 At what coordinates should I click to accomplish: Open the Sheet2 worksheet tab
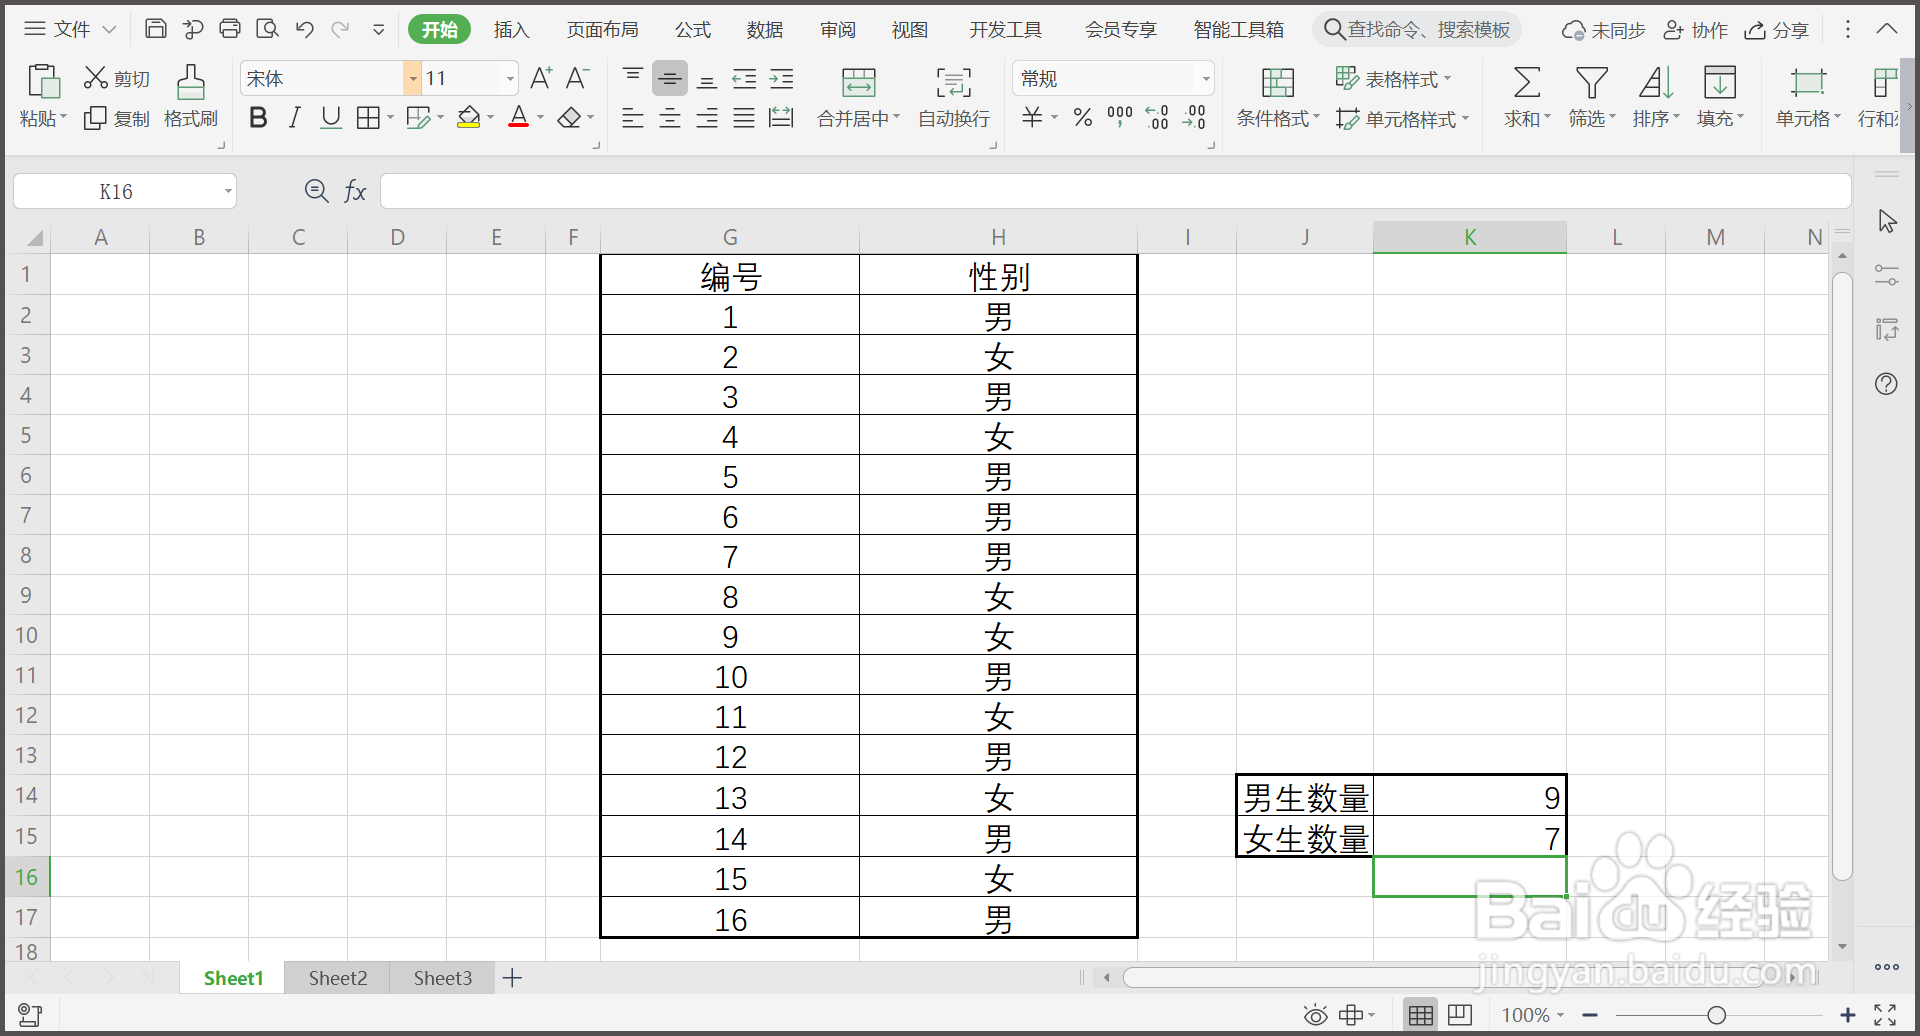[x=338, y=978]
